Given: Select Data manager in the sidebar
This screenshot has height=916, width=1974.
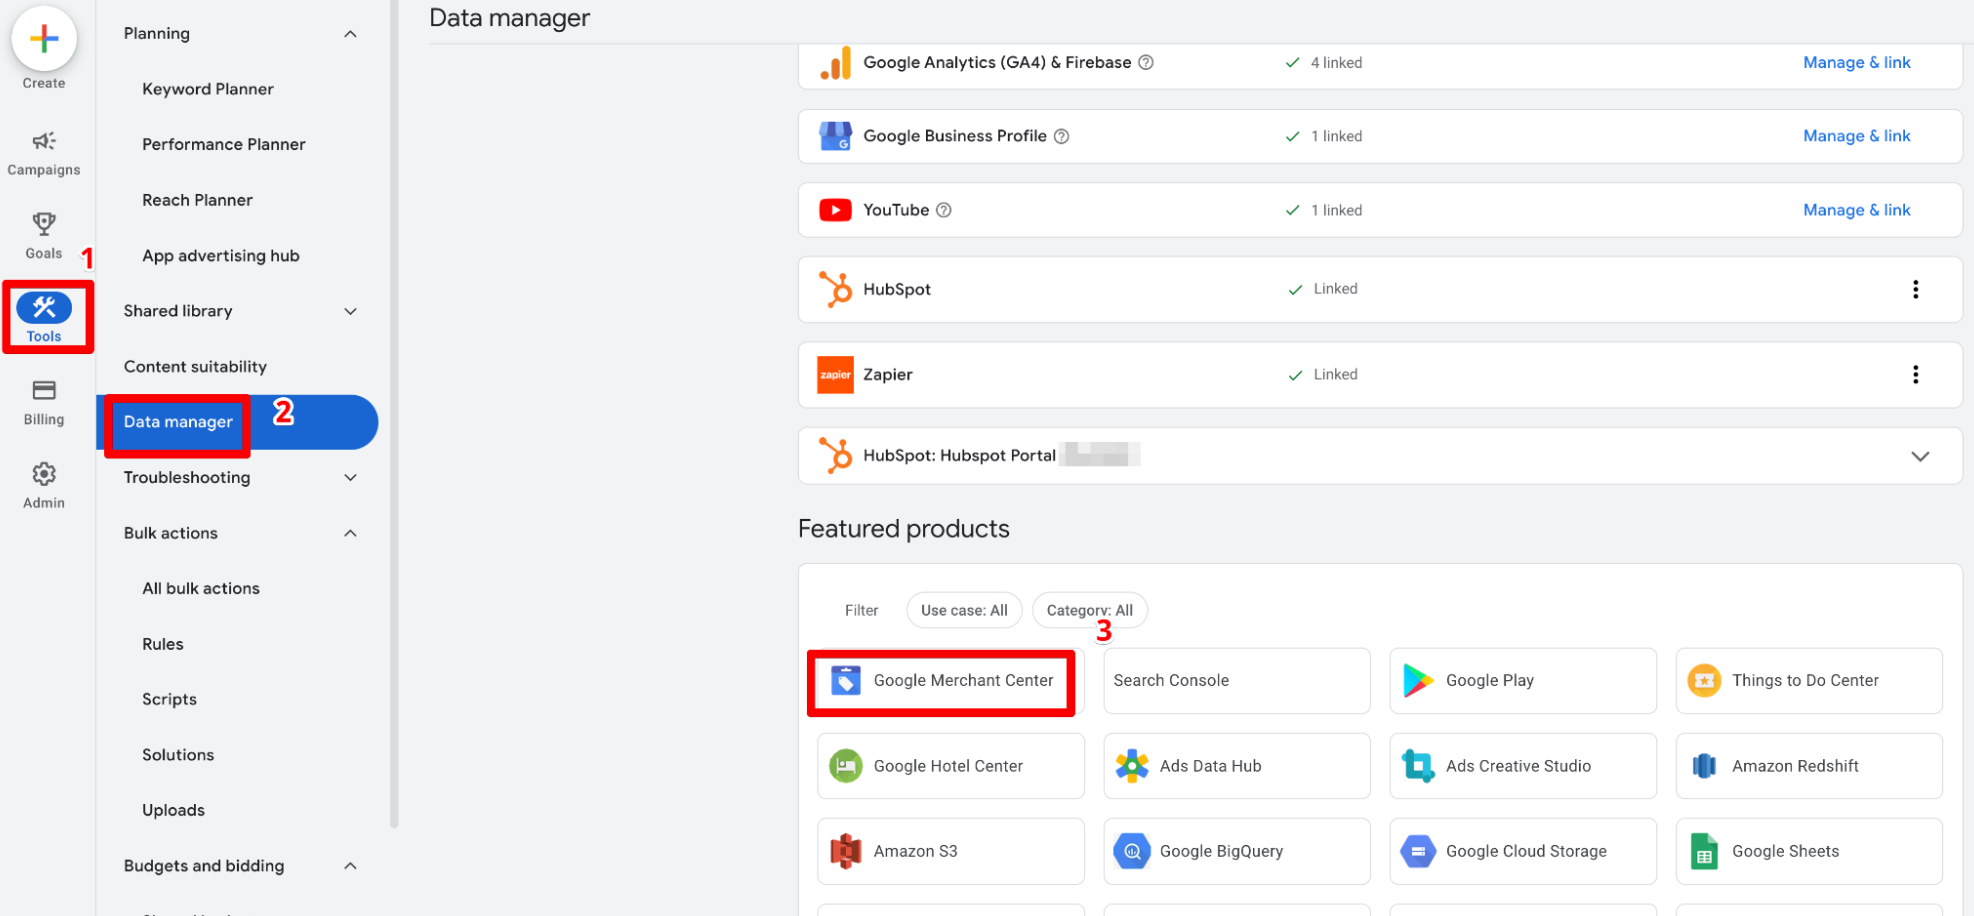Looking at the screenshot, I should tap(237, 423).
